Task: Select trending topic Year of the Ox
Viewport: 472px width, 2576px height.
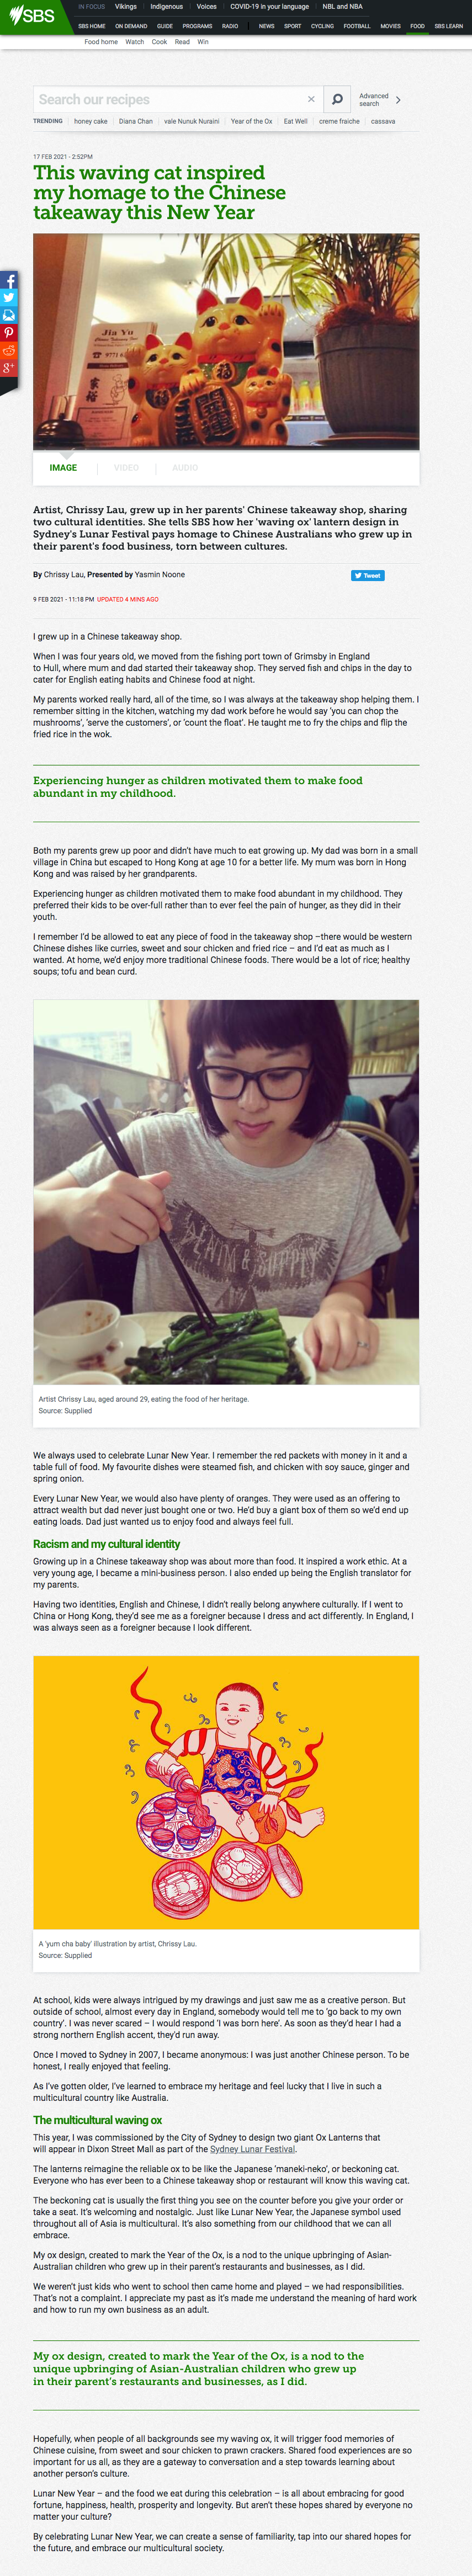Action: [x=251, y=121]
